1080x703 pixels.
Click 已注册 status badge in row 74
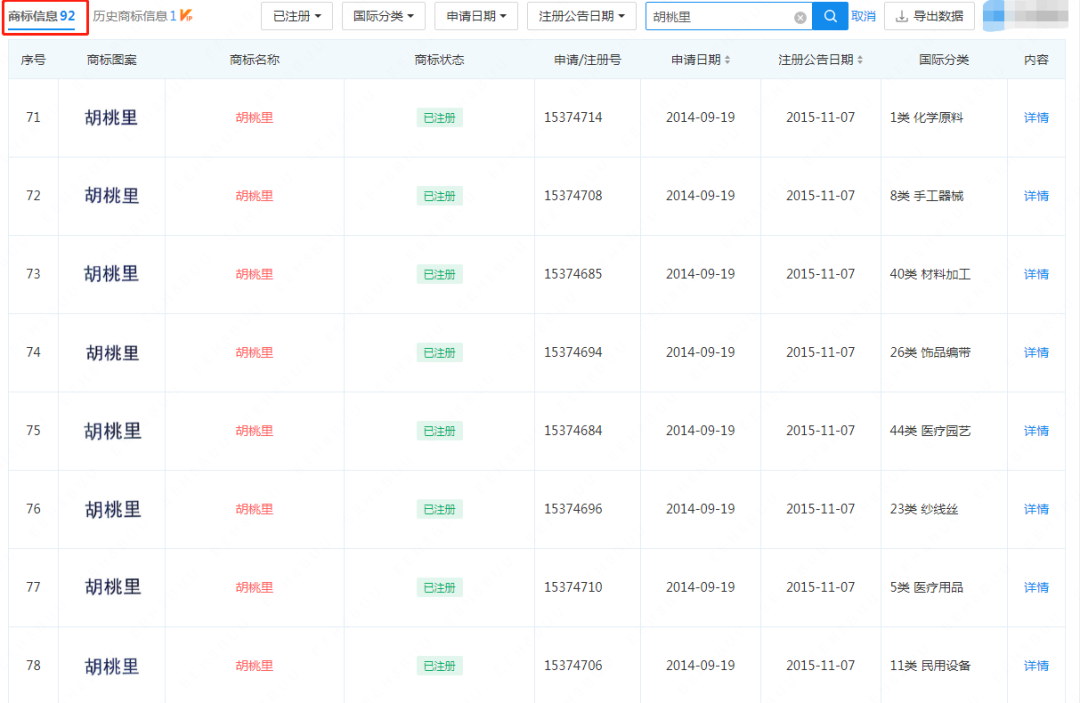[439, 353]
